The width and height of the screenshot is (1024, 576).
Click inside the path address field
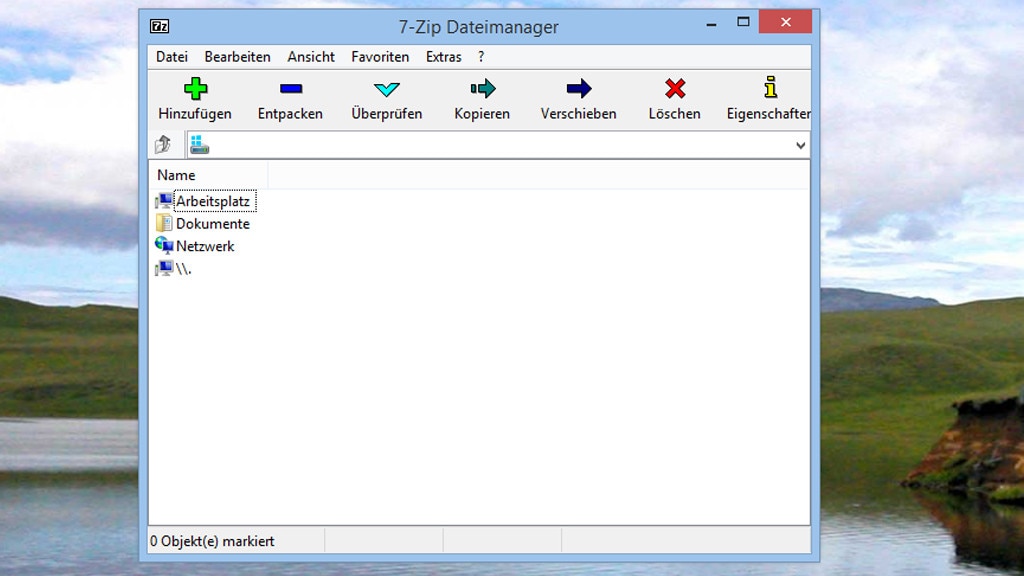498,145
